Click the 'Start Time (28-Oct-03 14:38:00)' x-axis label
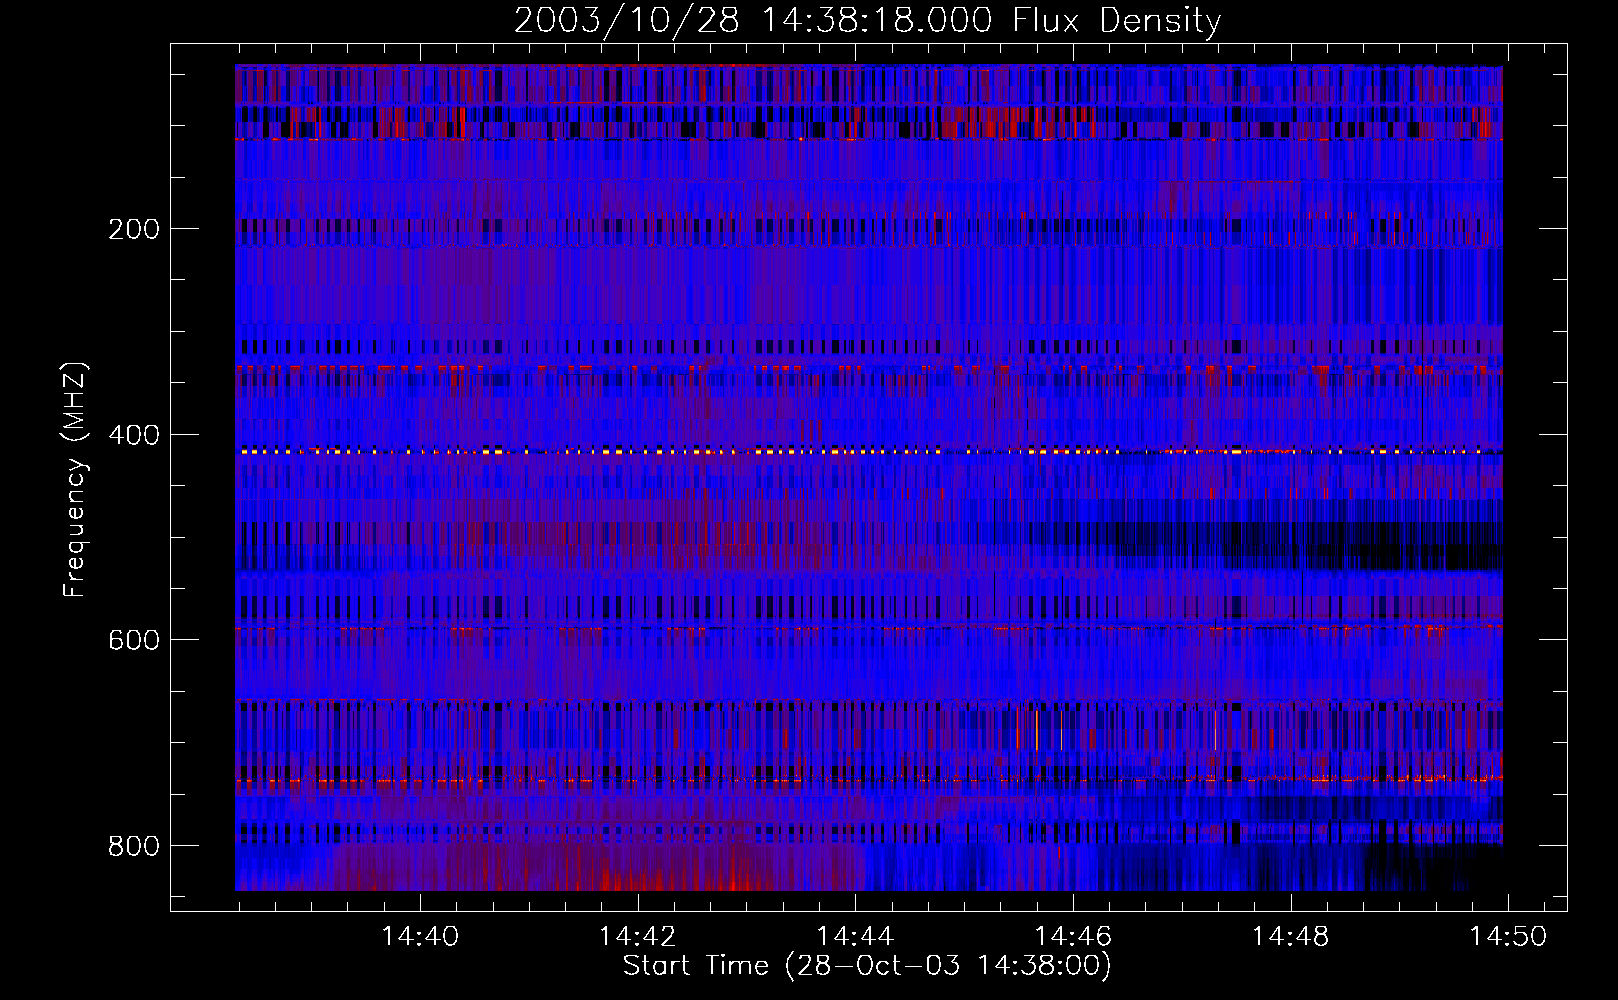Image resolution: width=1618 pixels, height=1000 pixels. 867,966
